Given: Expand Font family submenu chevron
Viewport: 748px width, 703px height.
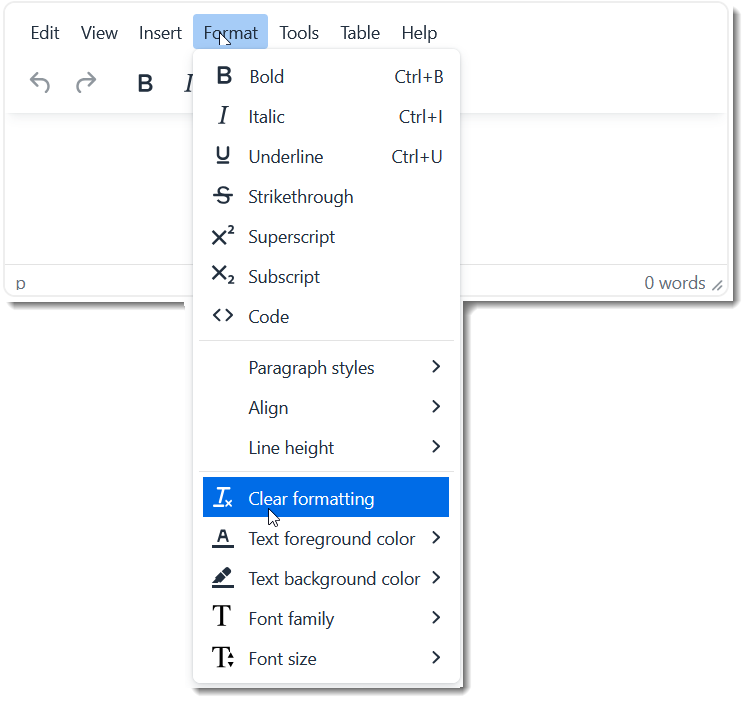Looking at the screenshot, I should (436, 618).
